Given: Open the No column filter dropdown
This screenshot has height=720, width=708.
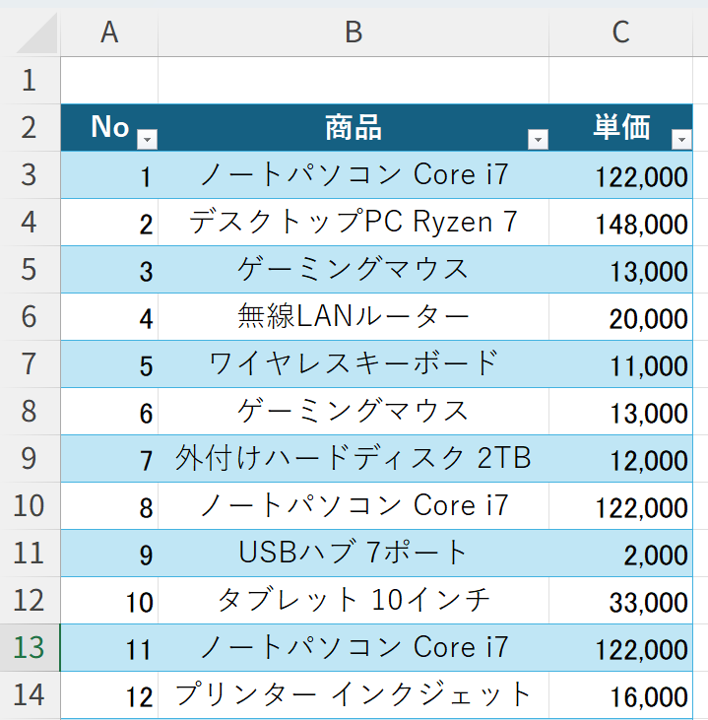Looking at the screenshot, I should click(147, 140).
